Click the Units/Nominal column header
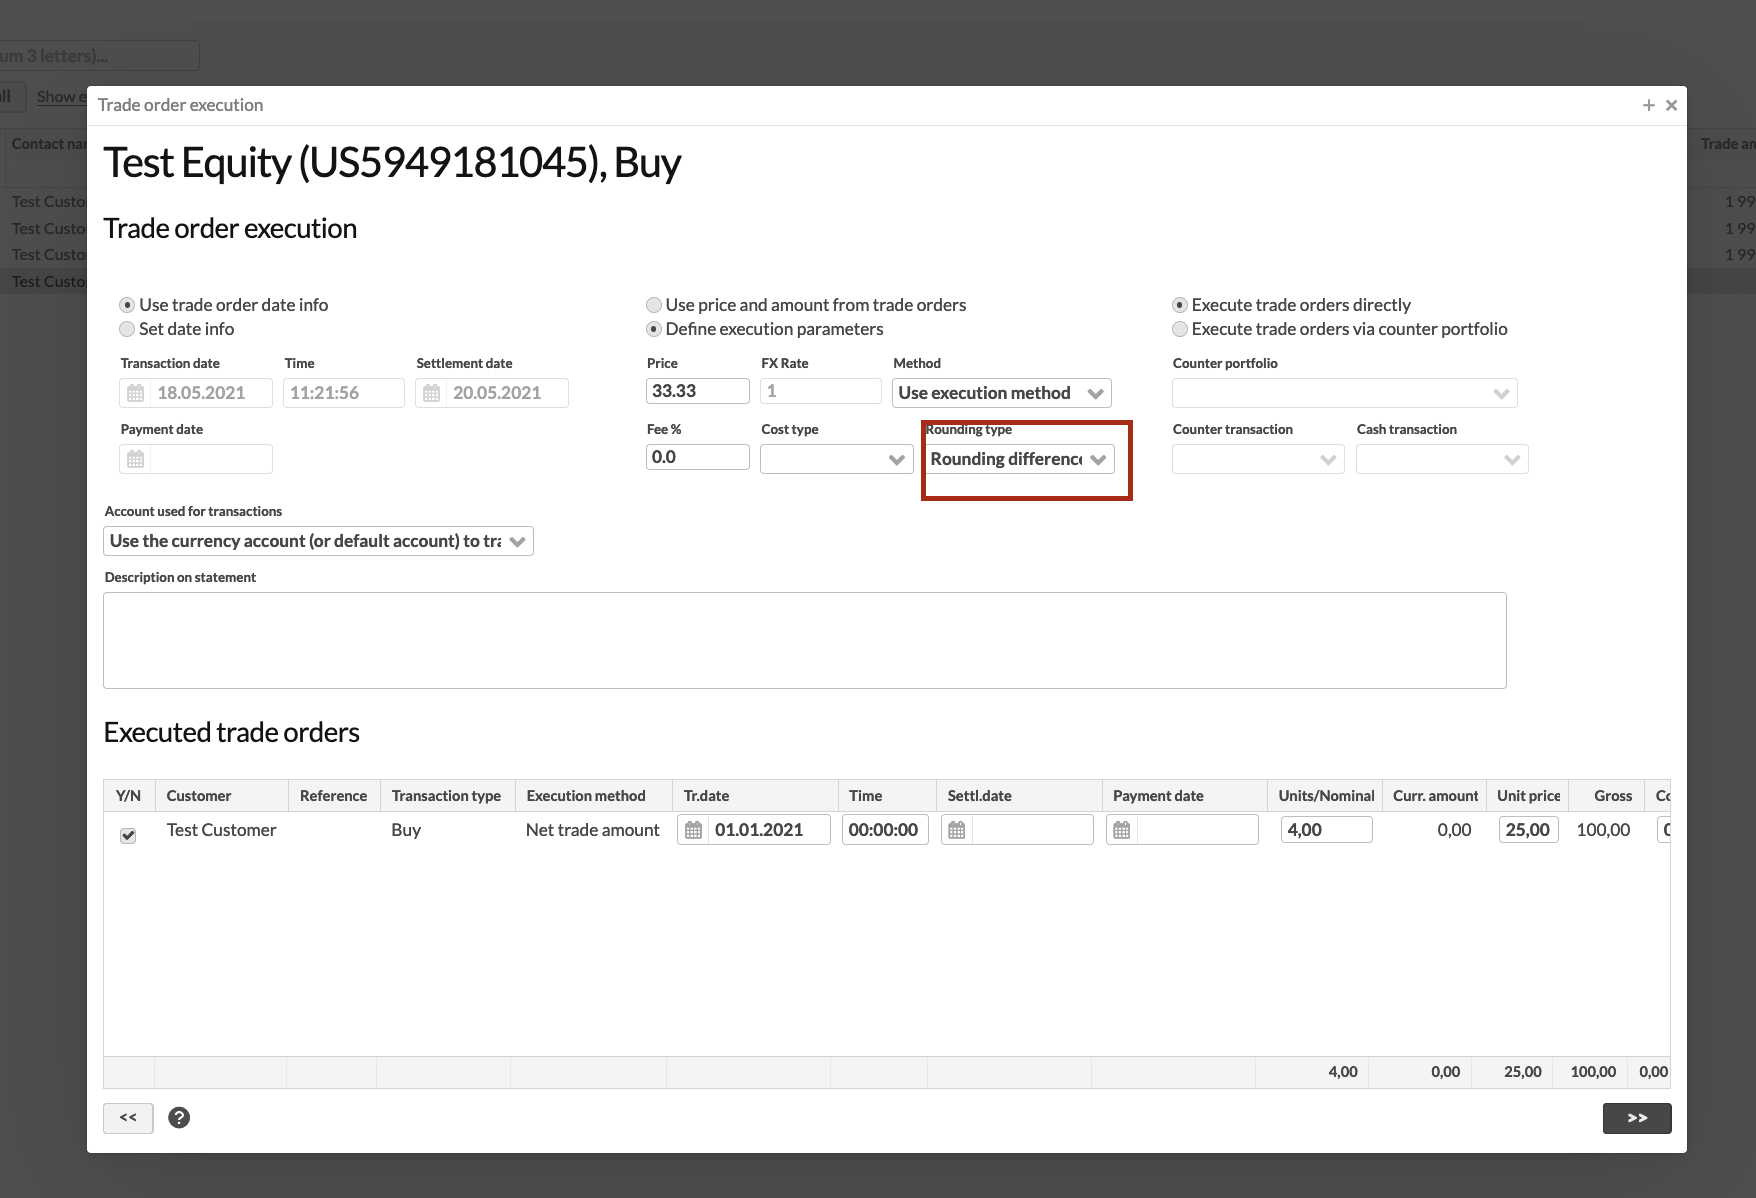1756x1198 pixels. click(1325, 796)
